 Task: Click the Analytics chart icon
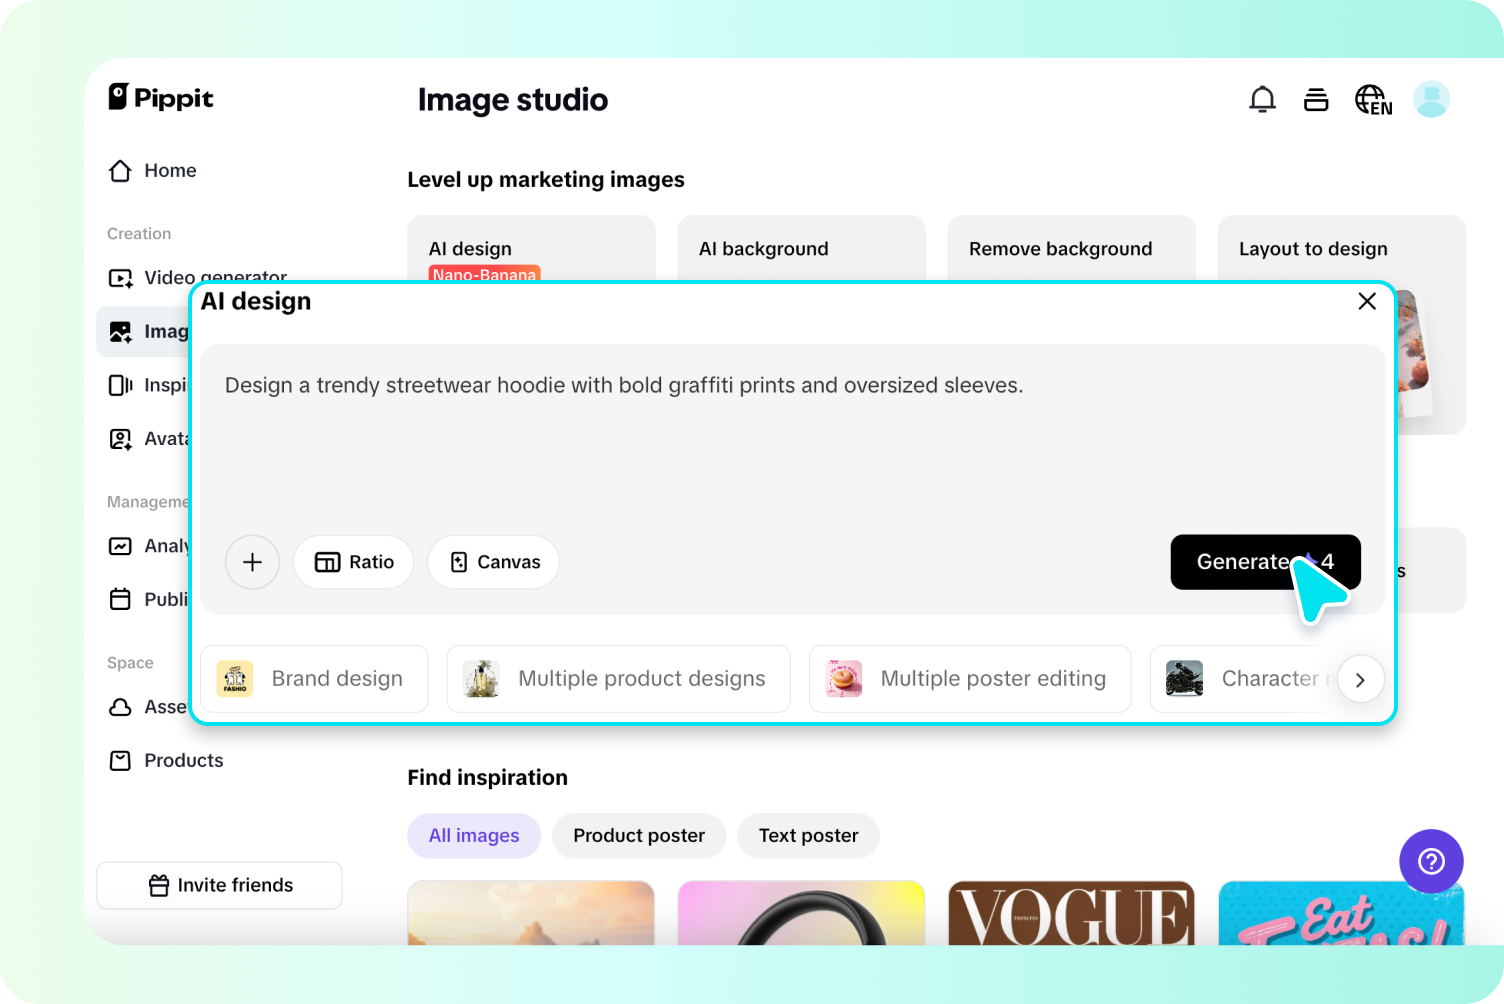pyautogui.click(x=120, y=546)
